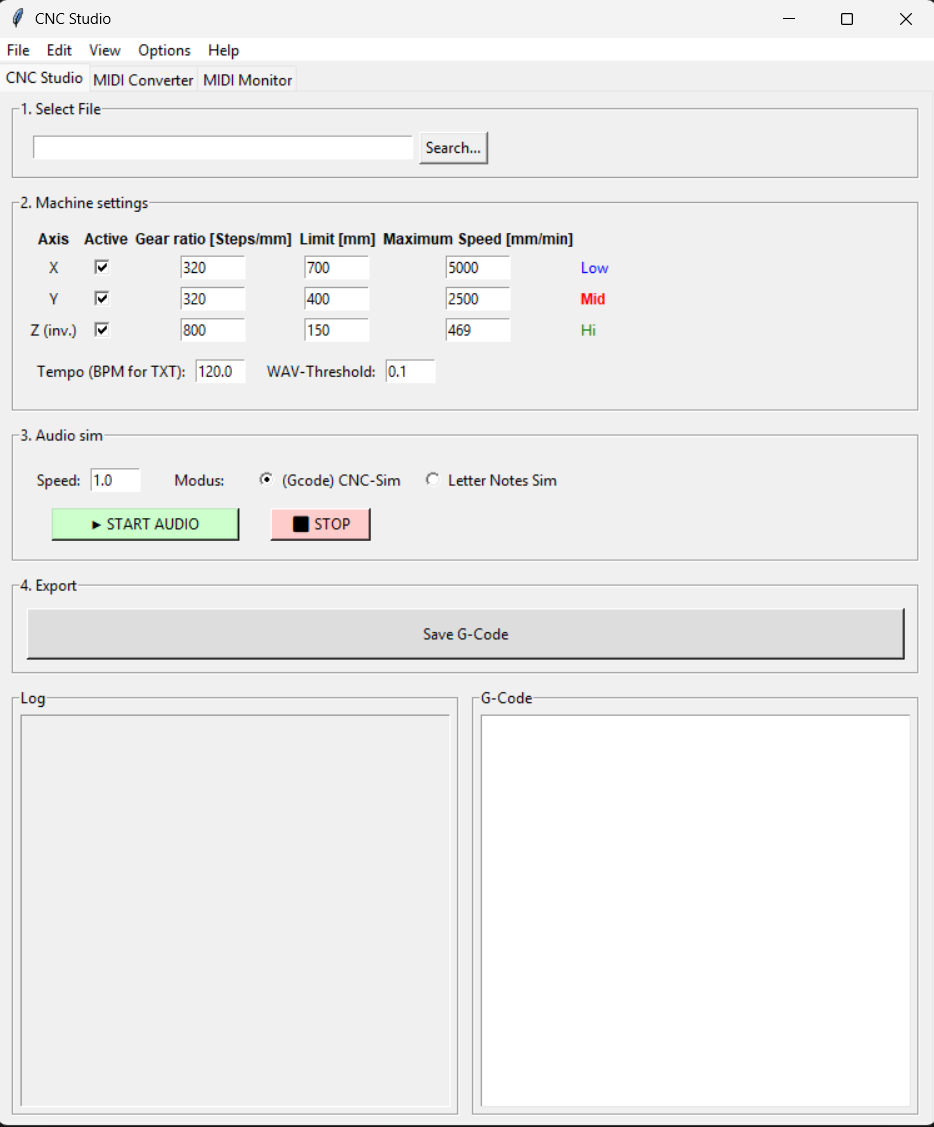Screen dimensions: 934x1127
Task: Click Y axis gear ratio field 320
Action: 212,298
